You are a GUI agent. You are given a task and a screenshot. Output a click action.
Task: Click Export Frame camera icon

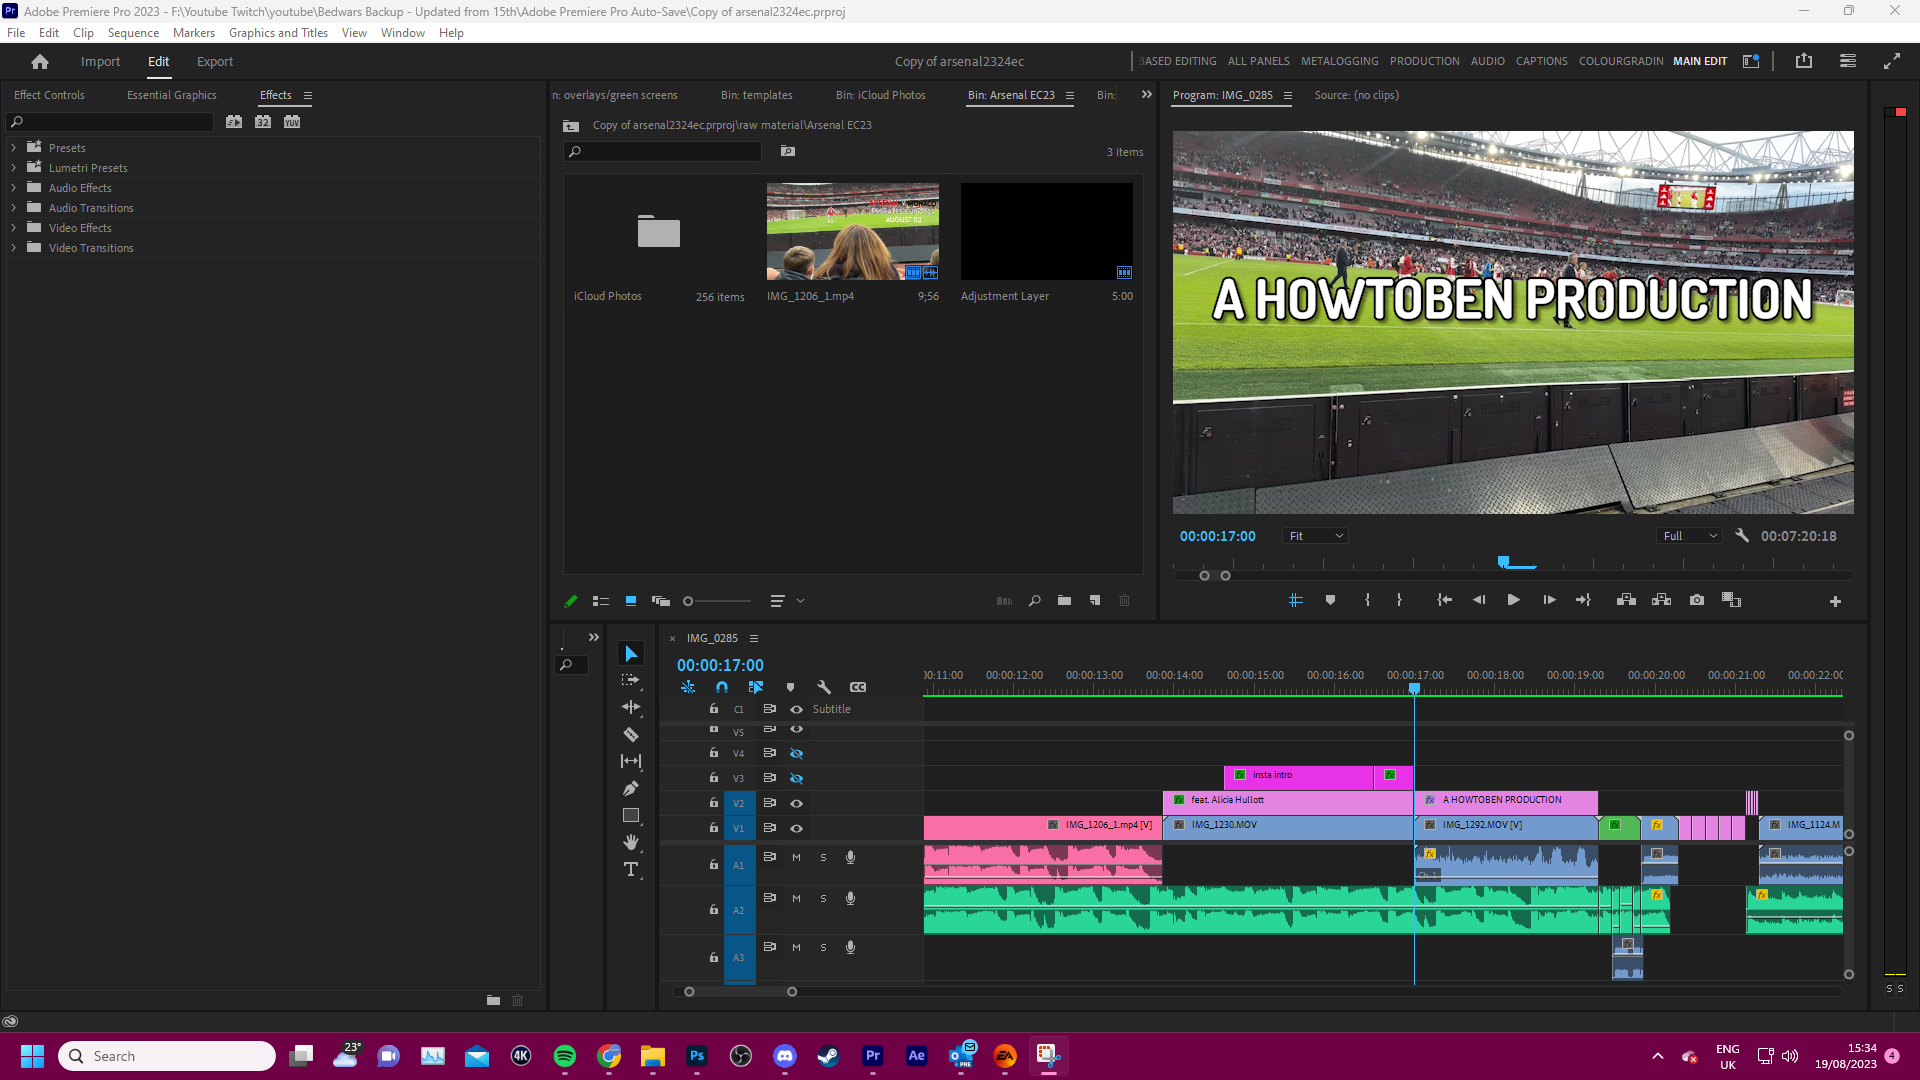click(x=1697, y=600)
